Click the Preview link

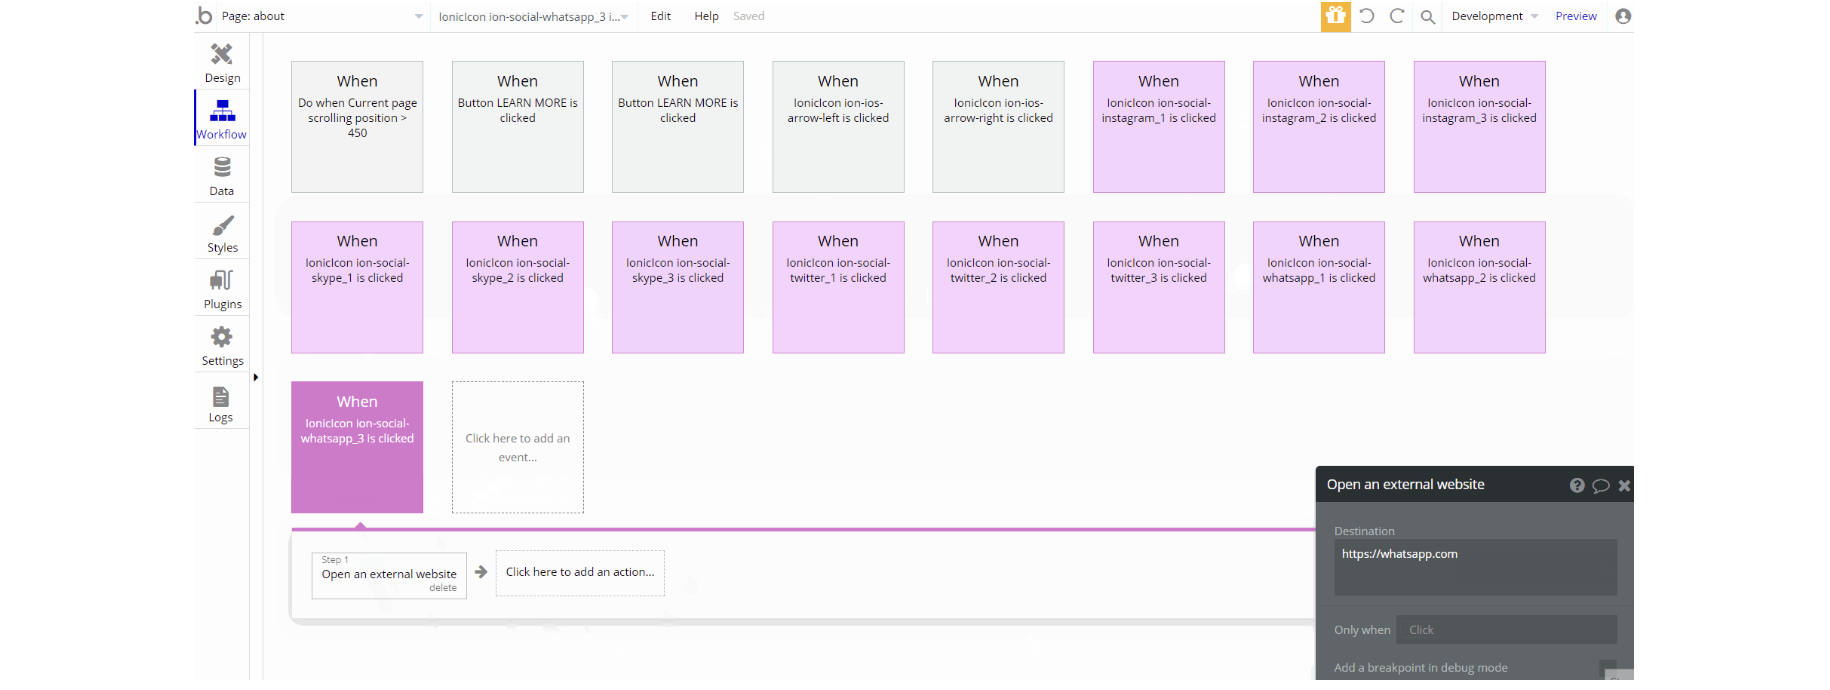click(1576, 16)
